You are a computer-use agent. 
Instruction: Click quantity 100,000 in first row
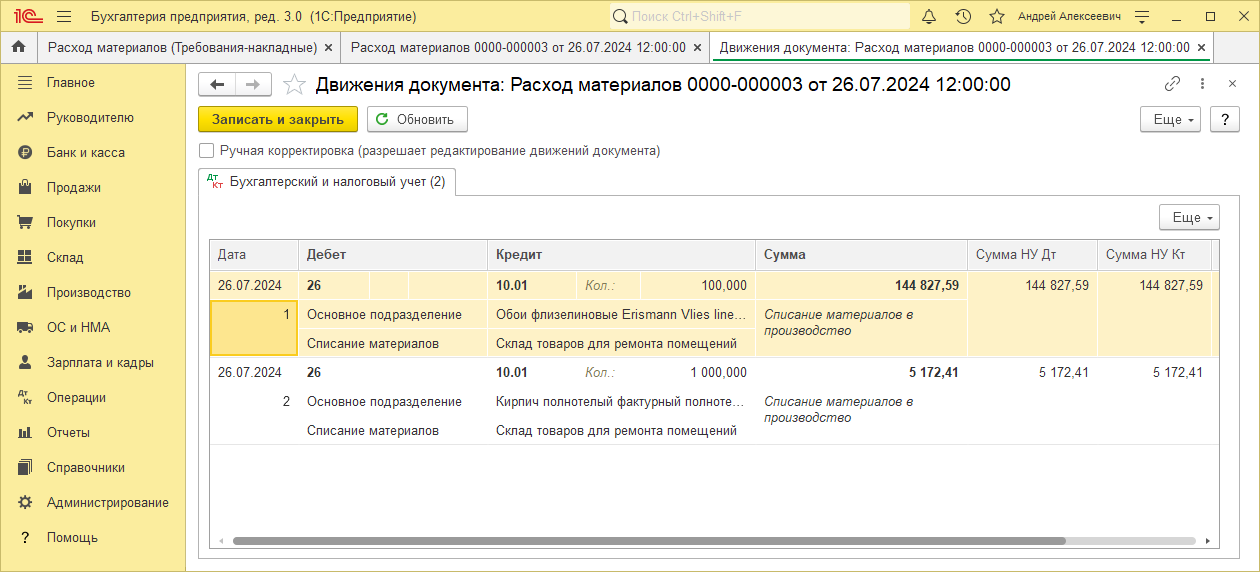(723, 285)
